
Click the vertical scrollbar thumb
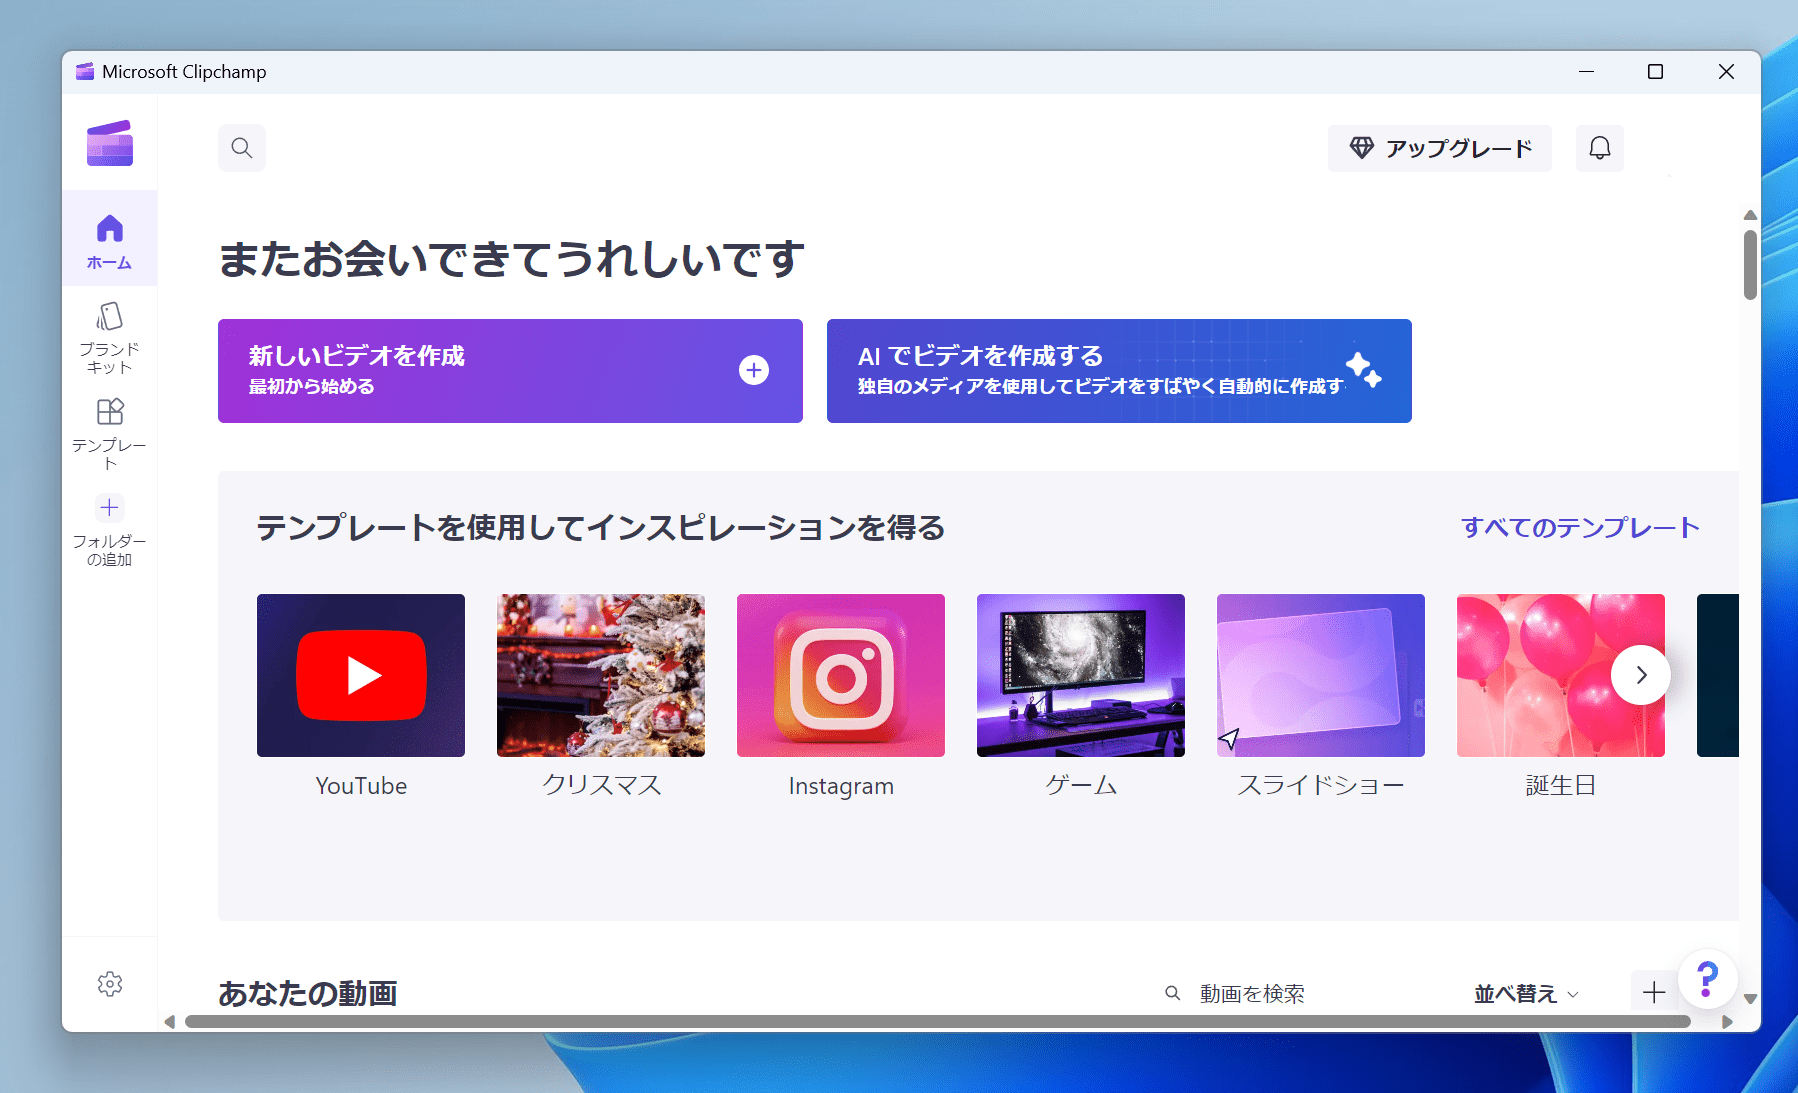coord(1750,265)
